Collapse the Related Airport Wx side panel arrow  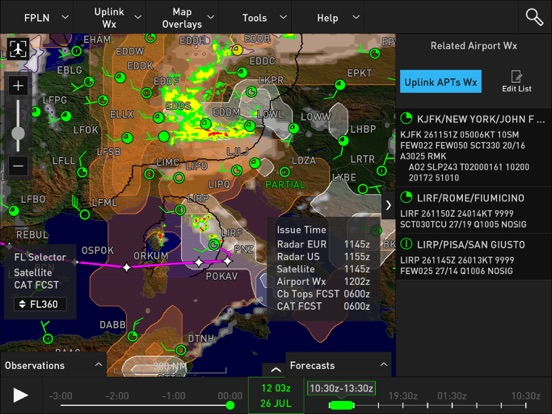tap(388, 205)
